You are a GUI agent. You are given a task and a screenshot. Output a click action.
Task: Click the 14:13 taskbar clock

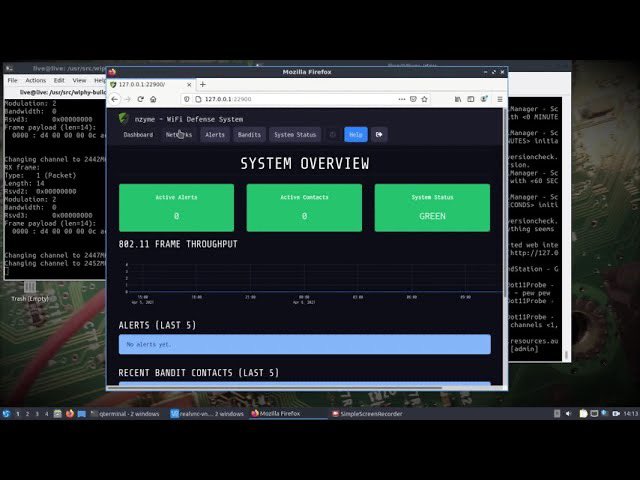click(630, 413)
